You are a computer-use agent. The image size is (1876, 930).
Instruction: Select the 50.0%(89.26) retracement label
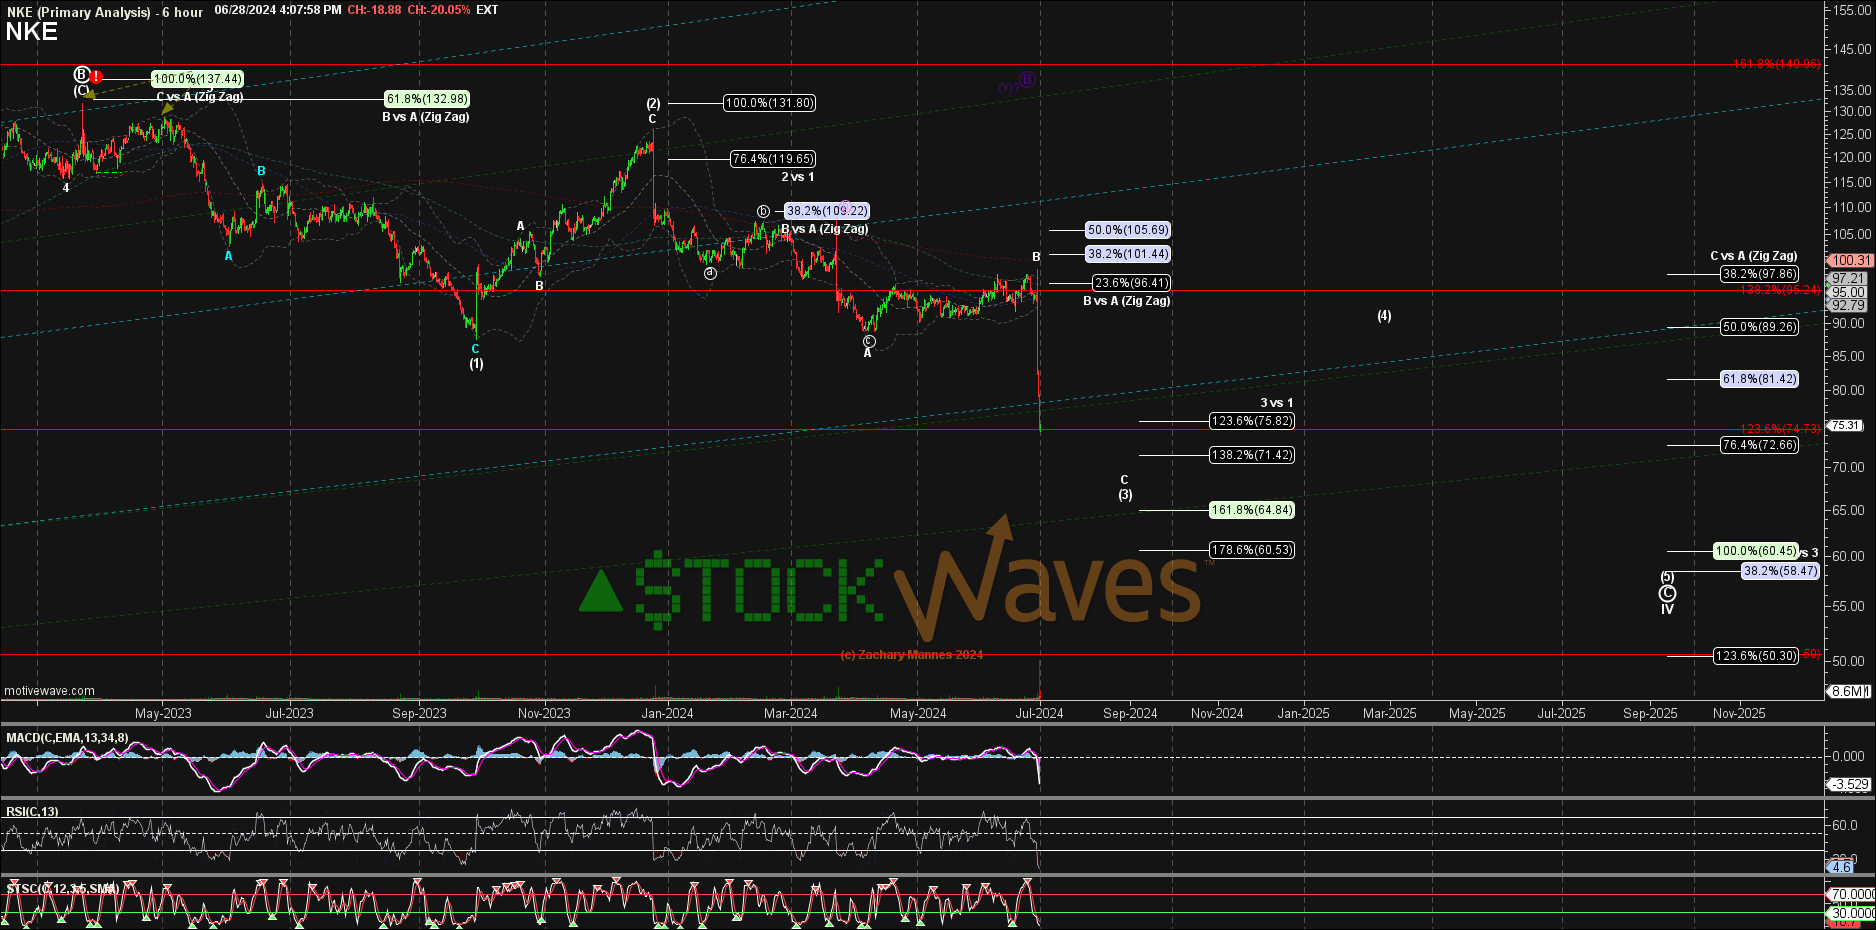pos(1759,327)
